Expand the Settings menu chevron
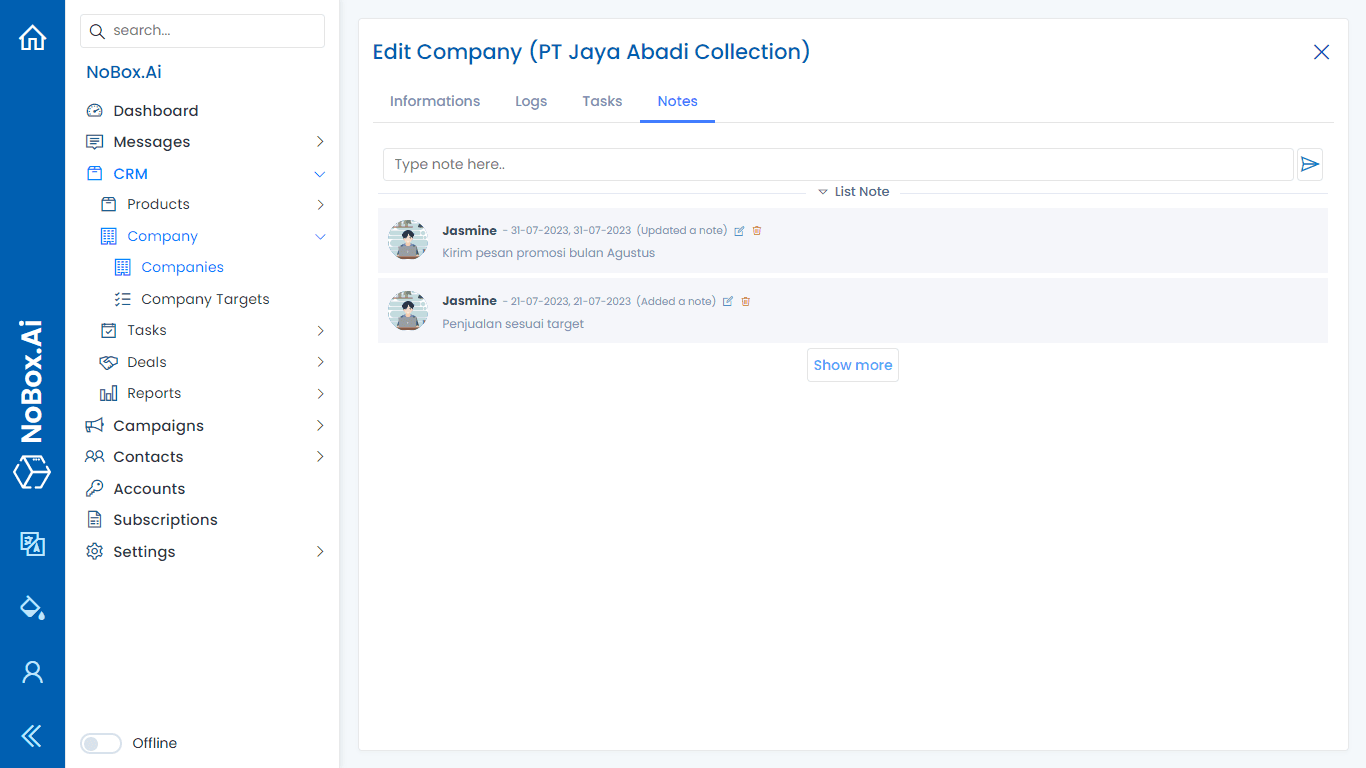 click(319, 551)
